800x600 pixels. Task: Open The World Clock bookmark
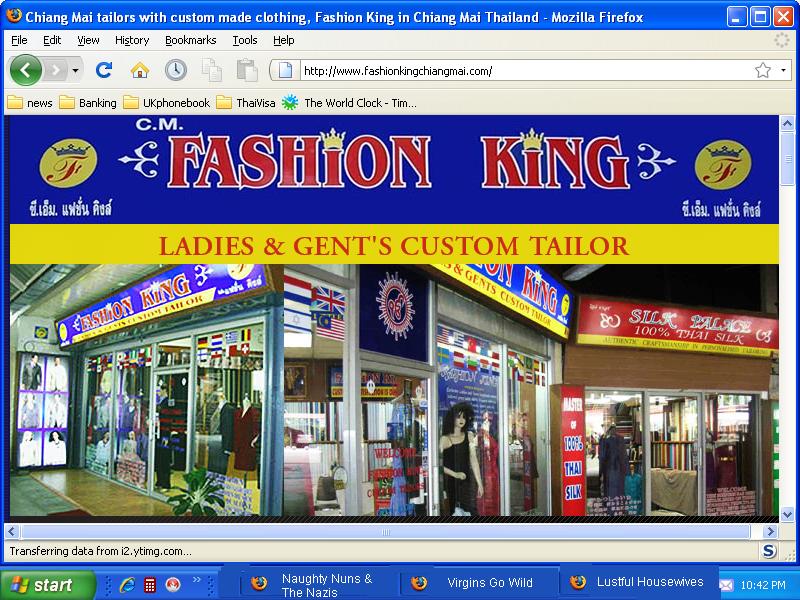[x=349, y=103]
